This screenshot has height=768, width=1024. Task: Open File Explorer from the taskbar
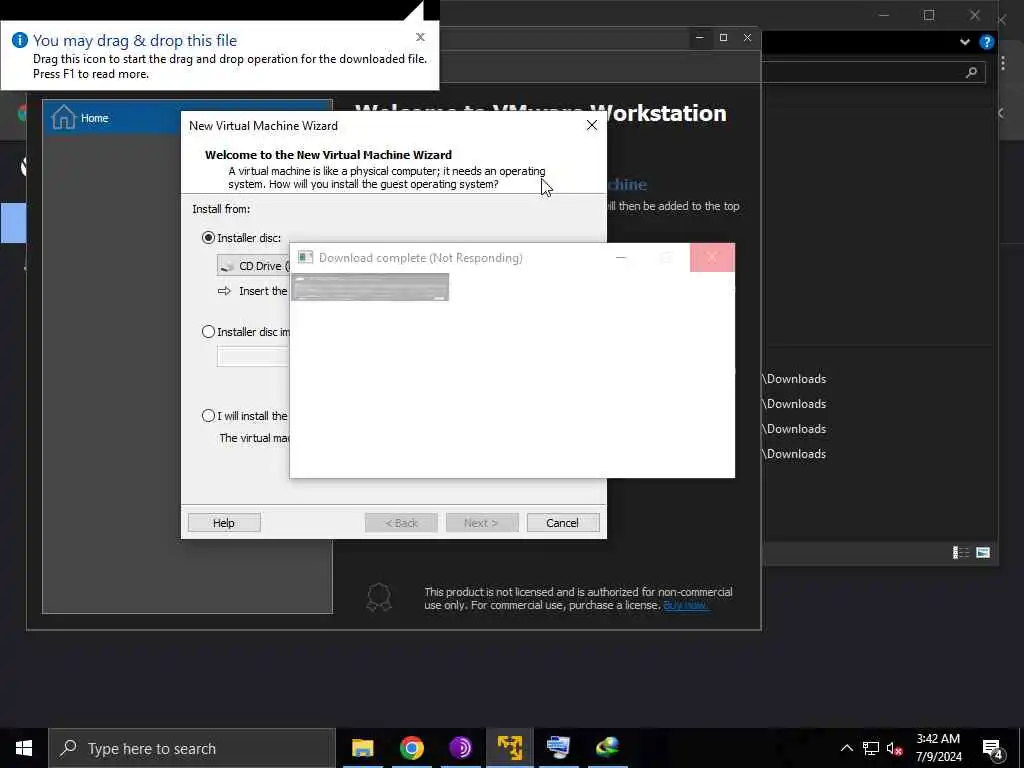coord(362,748)
